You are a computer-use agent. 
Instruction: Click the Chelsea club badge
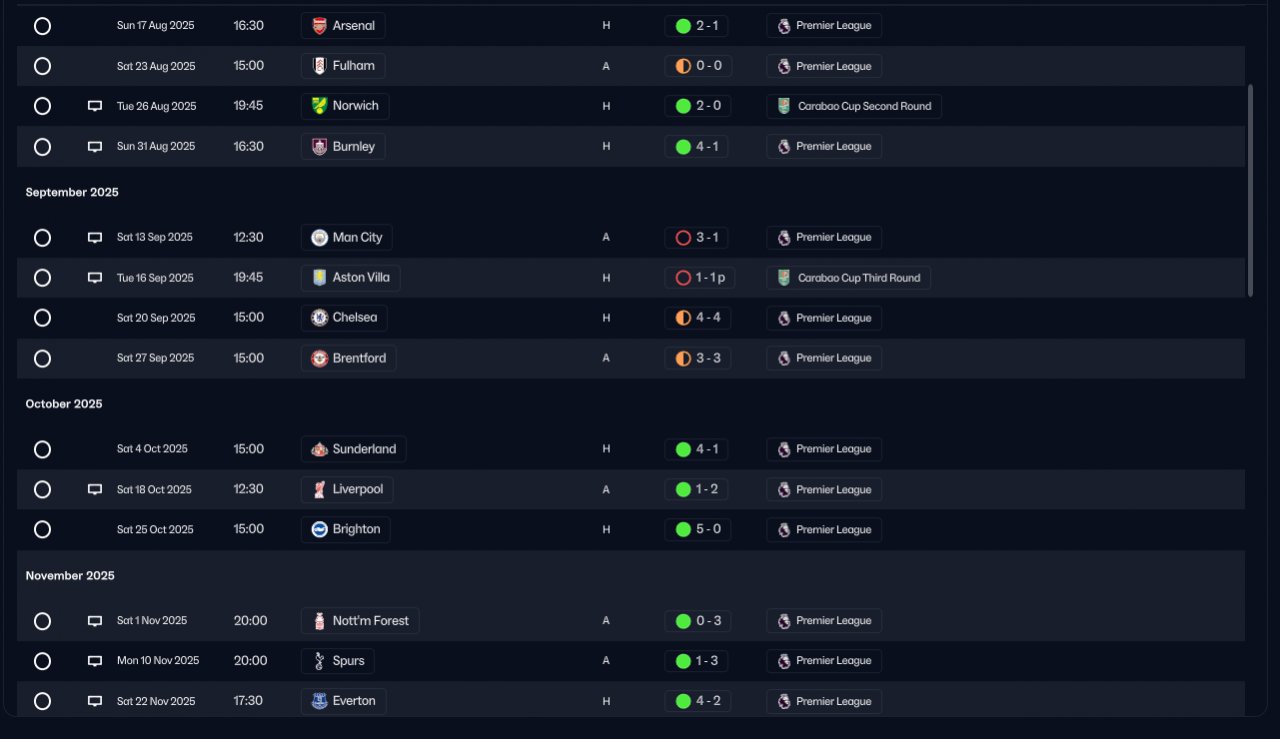pyautogui.click(x=319, y=318)
